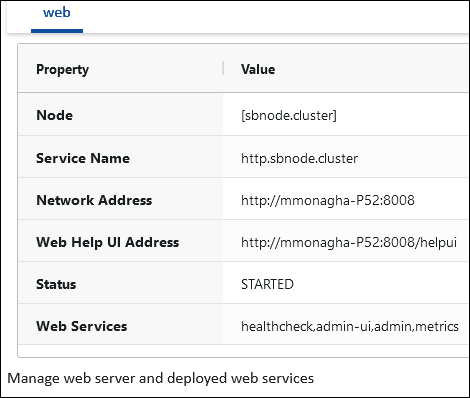
Task: Click the Property column header
Action: pyautogui.click(x=62, y=69)
